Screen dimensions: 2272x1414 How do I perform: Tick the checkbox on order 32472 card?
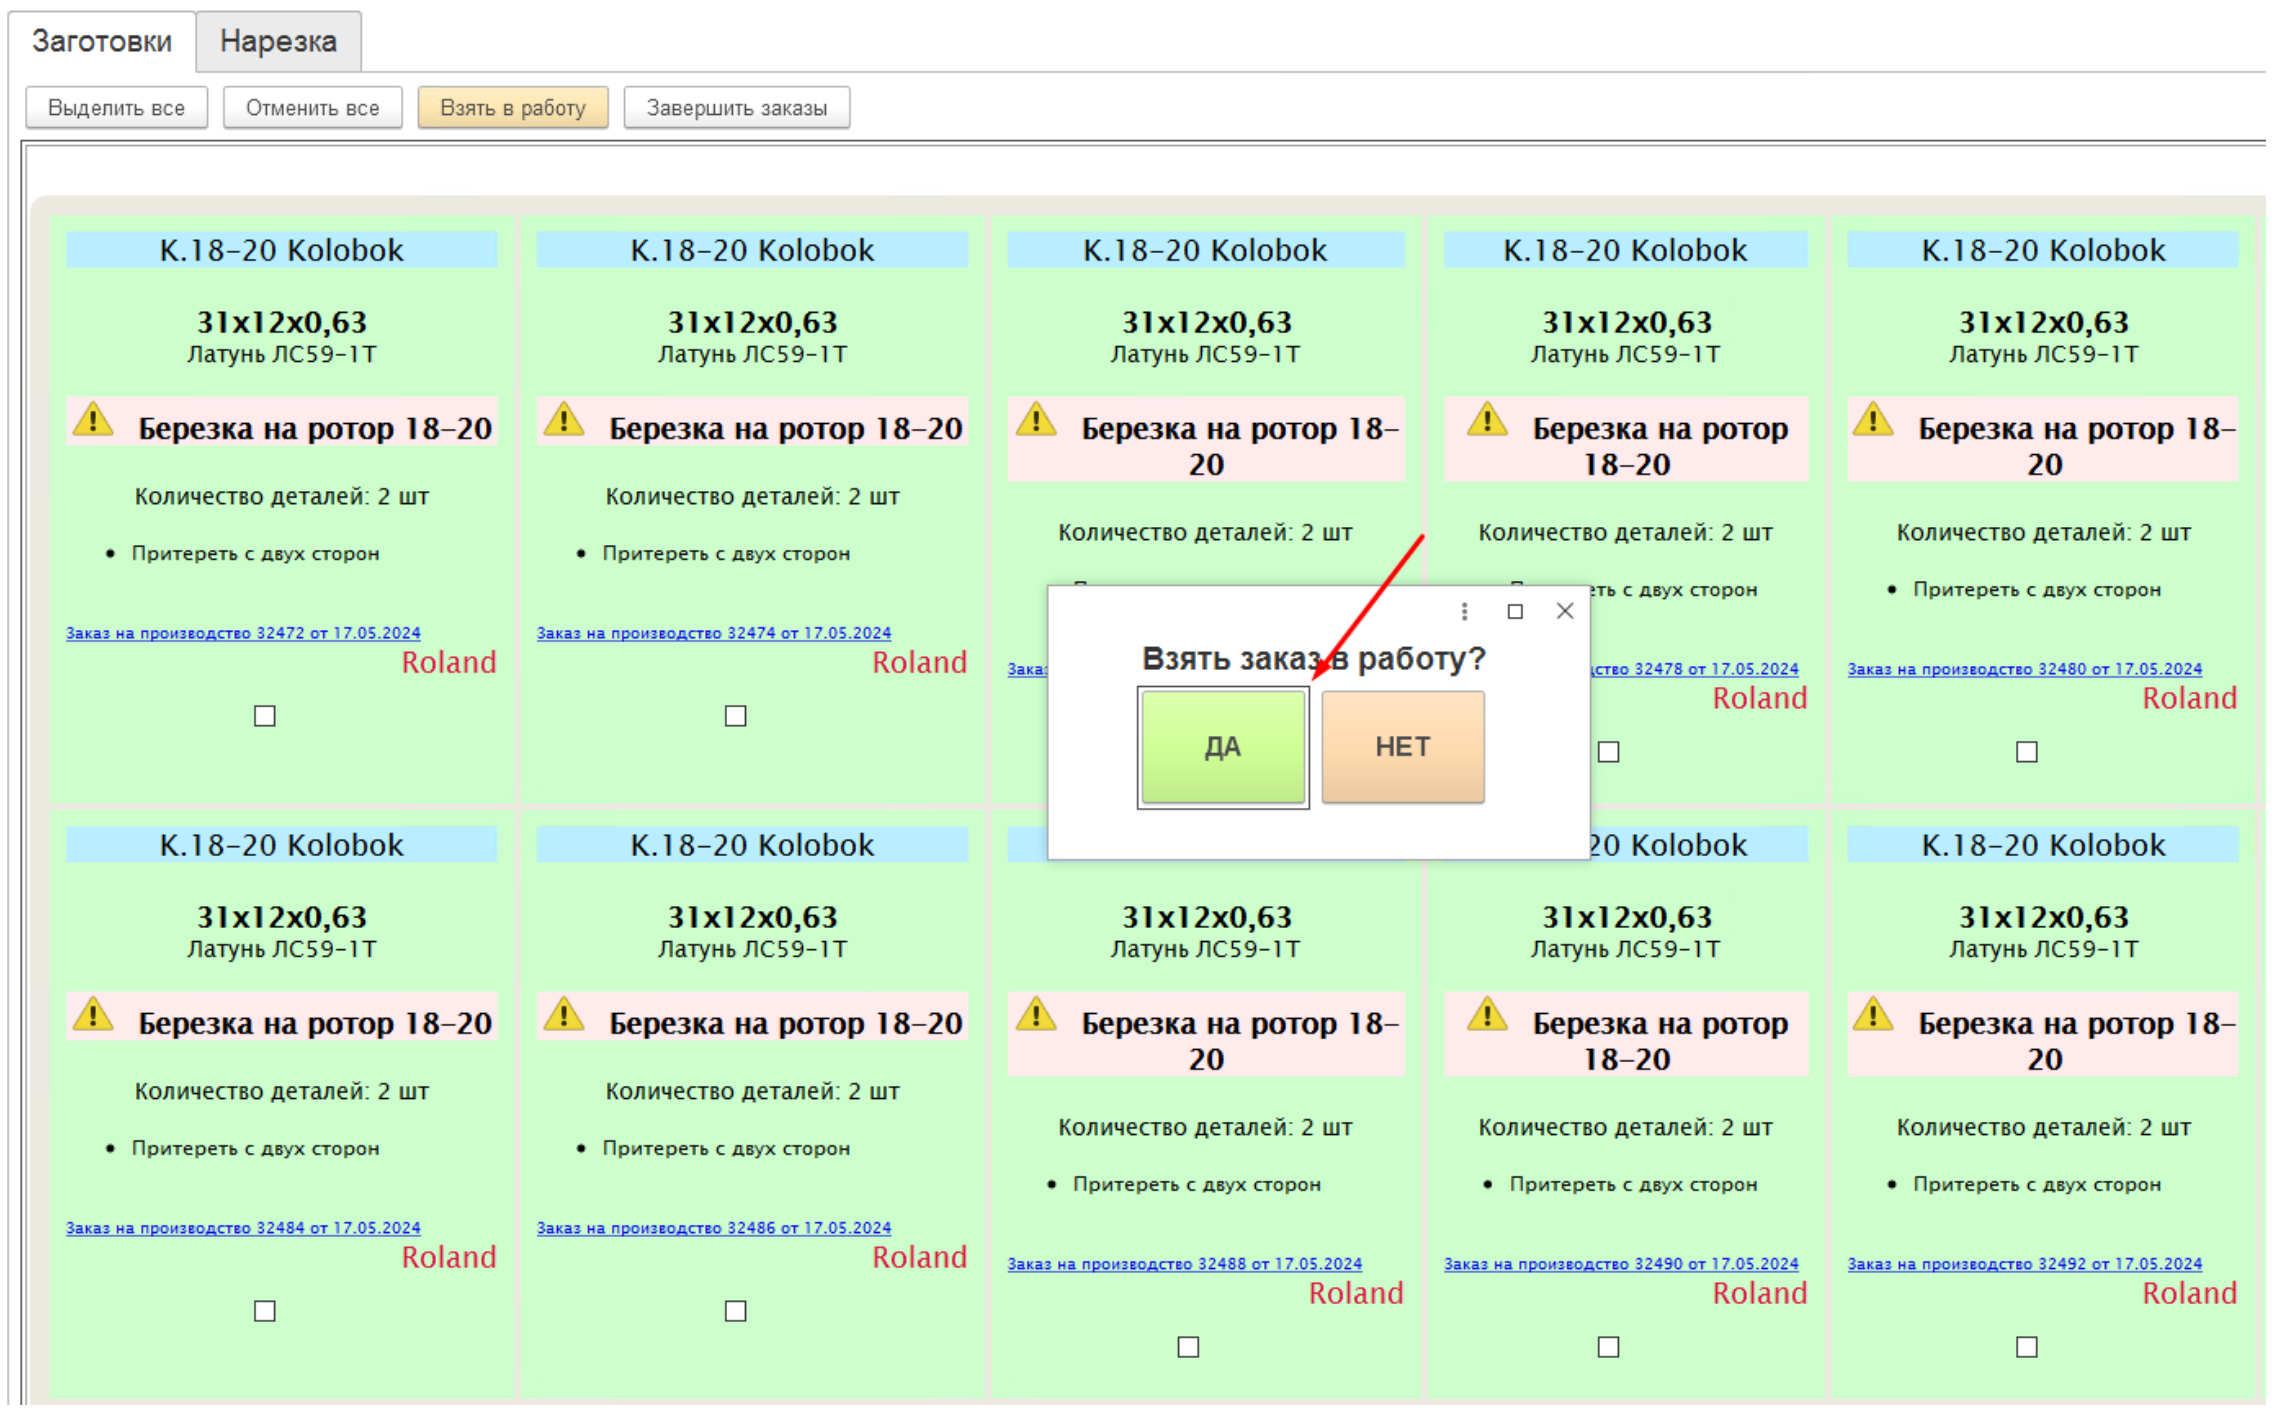265,716
